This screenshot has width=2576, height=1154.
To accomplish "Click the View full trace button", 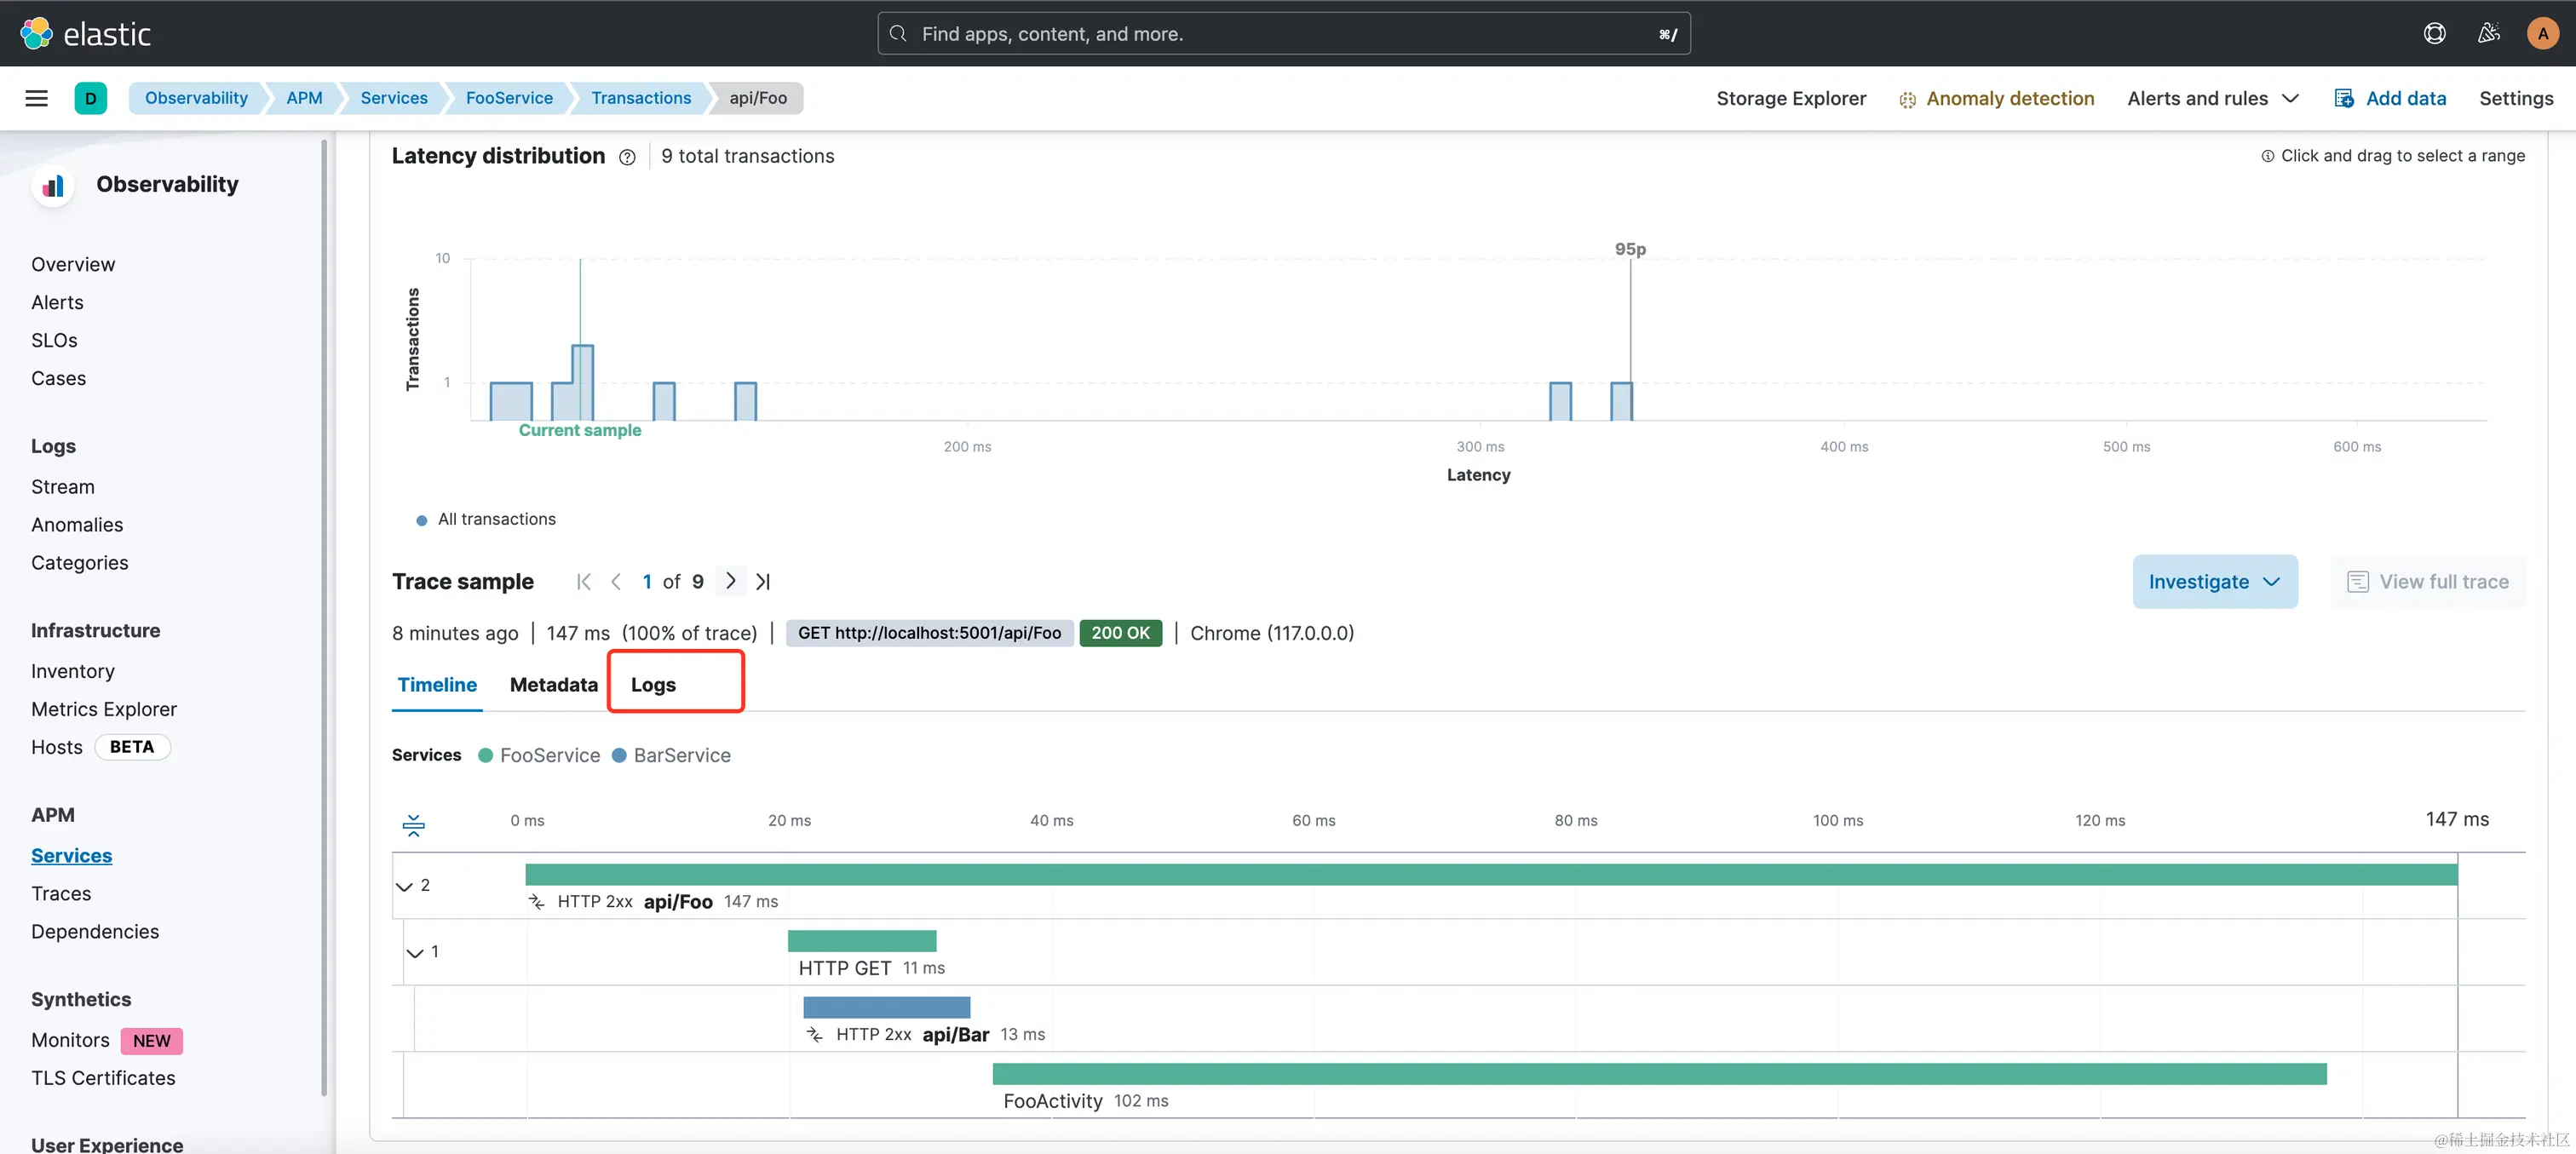I will (2427, 581).
